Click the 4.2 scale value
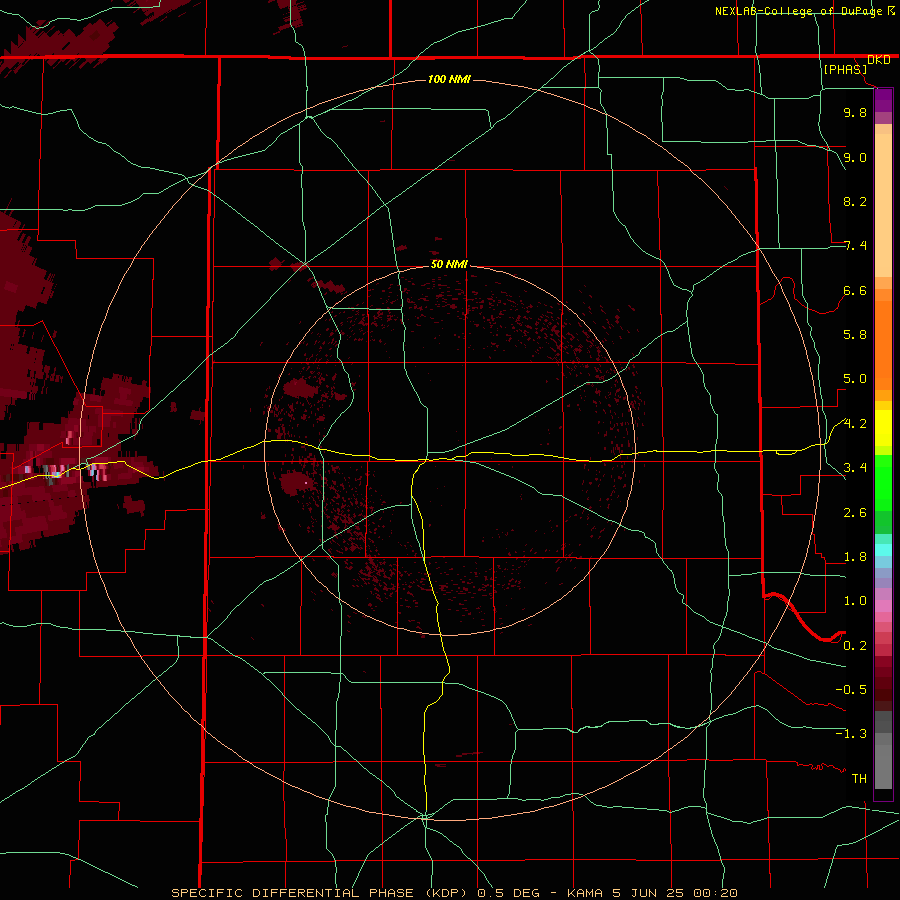 855,424
